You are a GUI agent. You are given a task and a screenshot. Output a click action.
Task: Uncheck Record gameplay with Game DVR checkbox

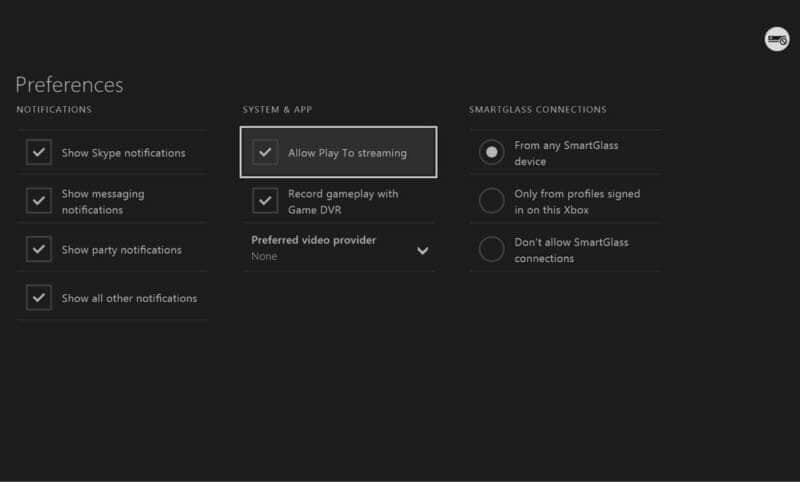[x=265, y=201]
